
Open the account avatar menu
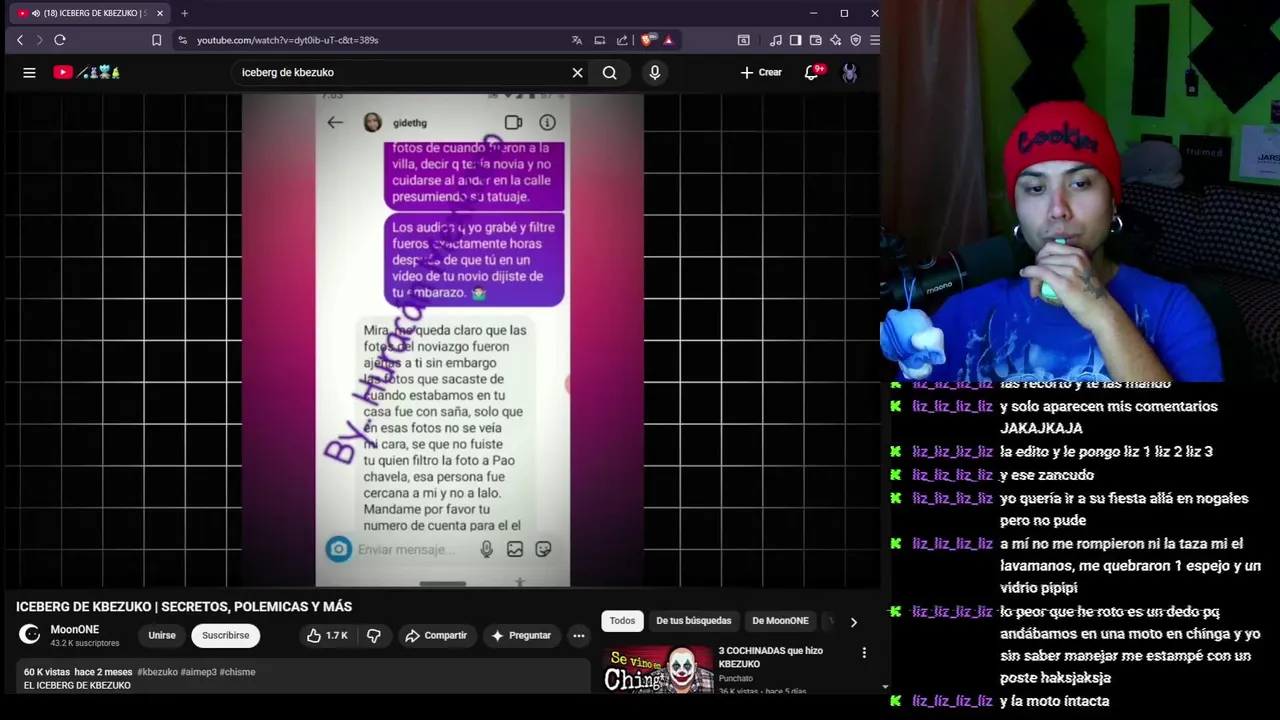point(849,72)
